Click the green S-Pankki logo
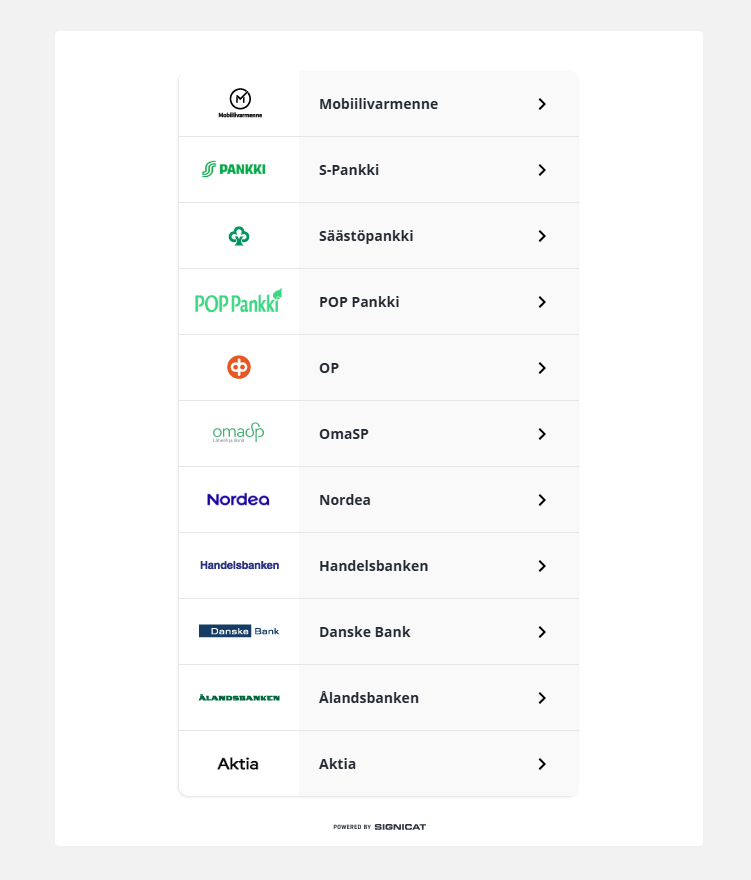The width and height of the screenshot is (751, 880). coord(234,169)
